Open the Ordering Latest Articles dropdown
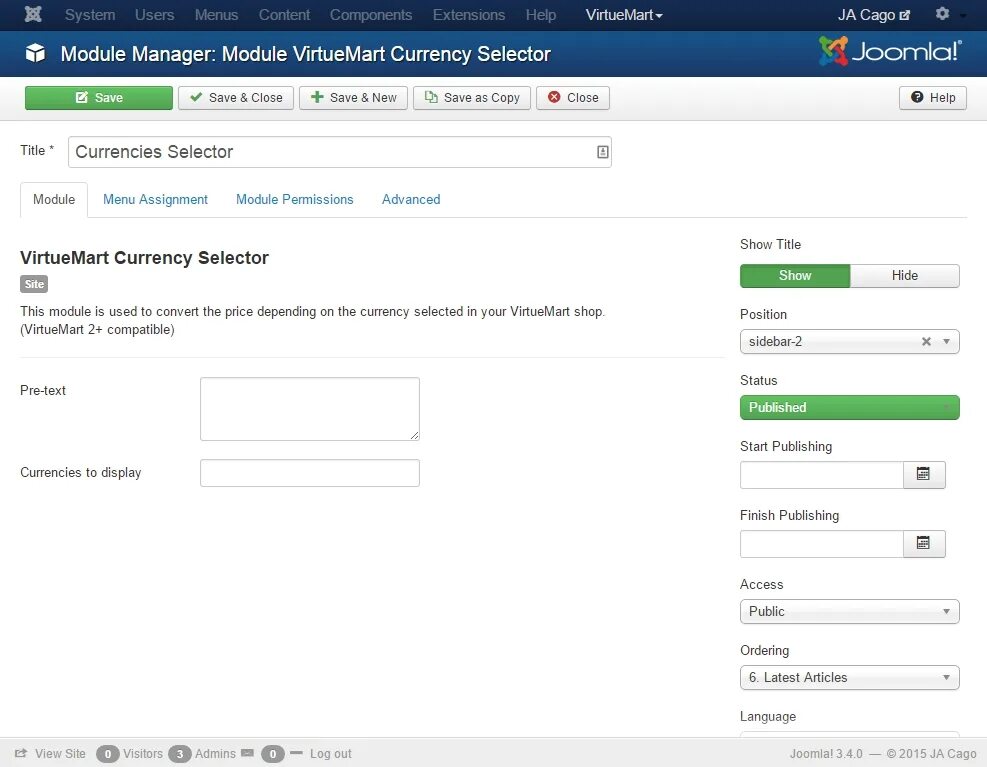The width and height of the screenshot is (987, 767). point(850,678)
